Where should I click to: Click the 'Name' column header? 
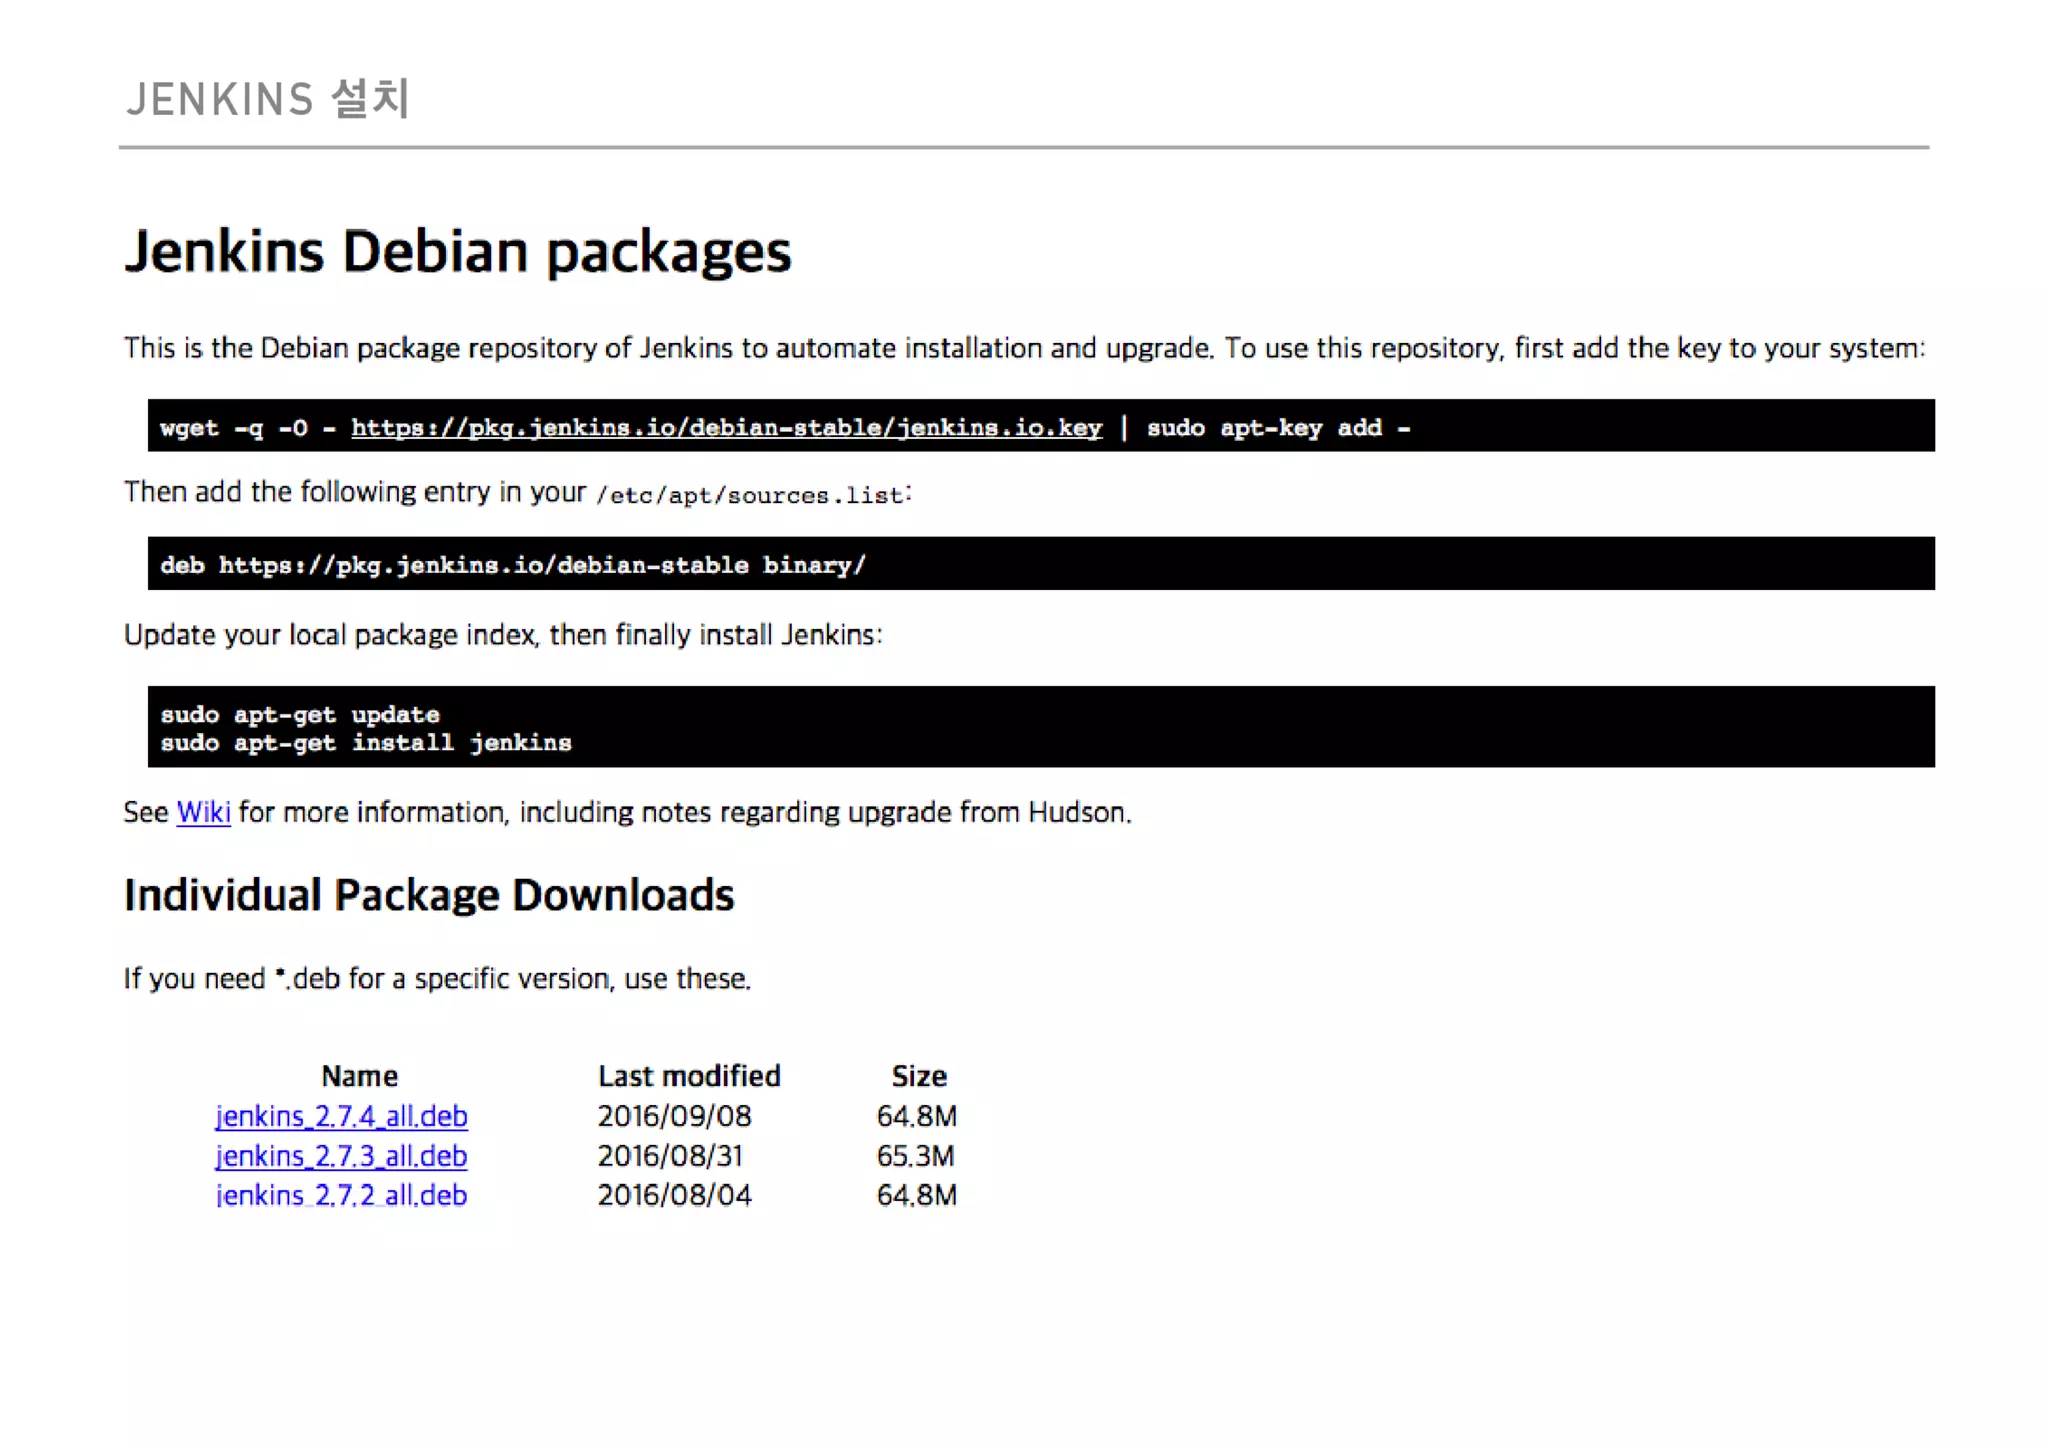(x=359, y=1076)
